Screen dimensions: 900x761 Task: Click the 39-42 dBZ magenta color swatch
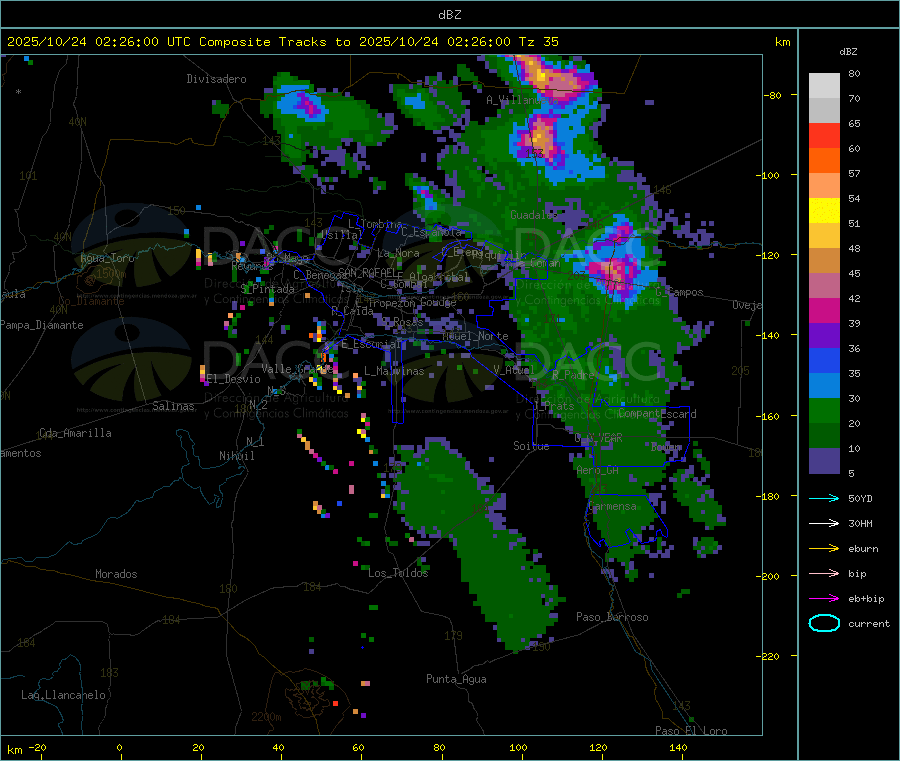pyautogui.click(x=824, y=310)
